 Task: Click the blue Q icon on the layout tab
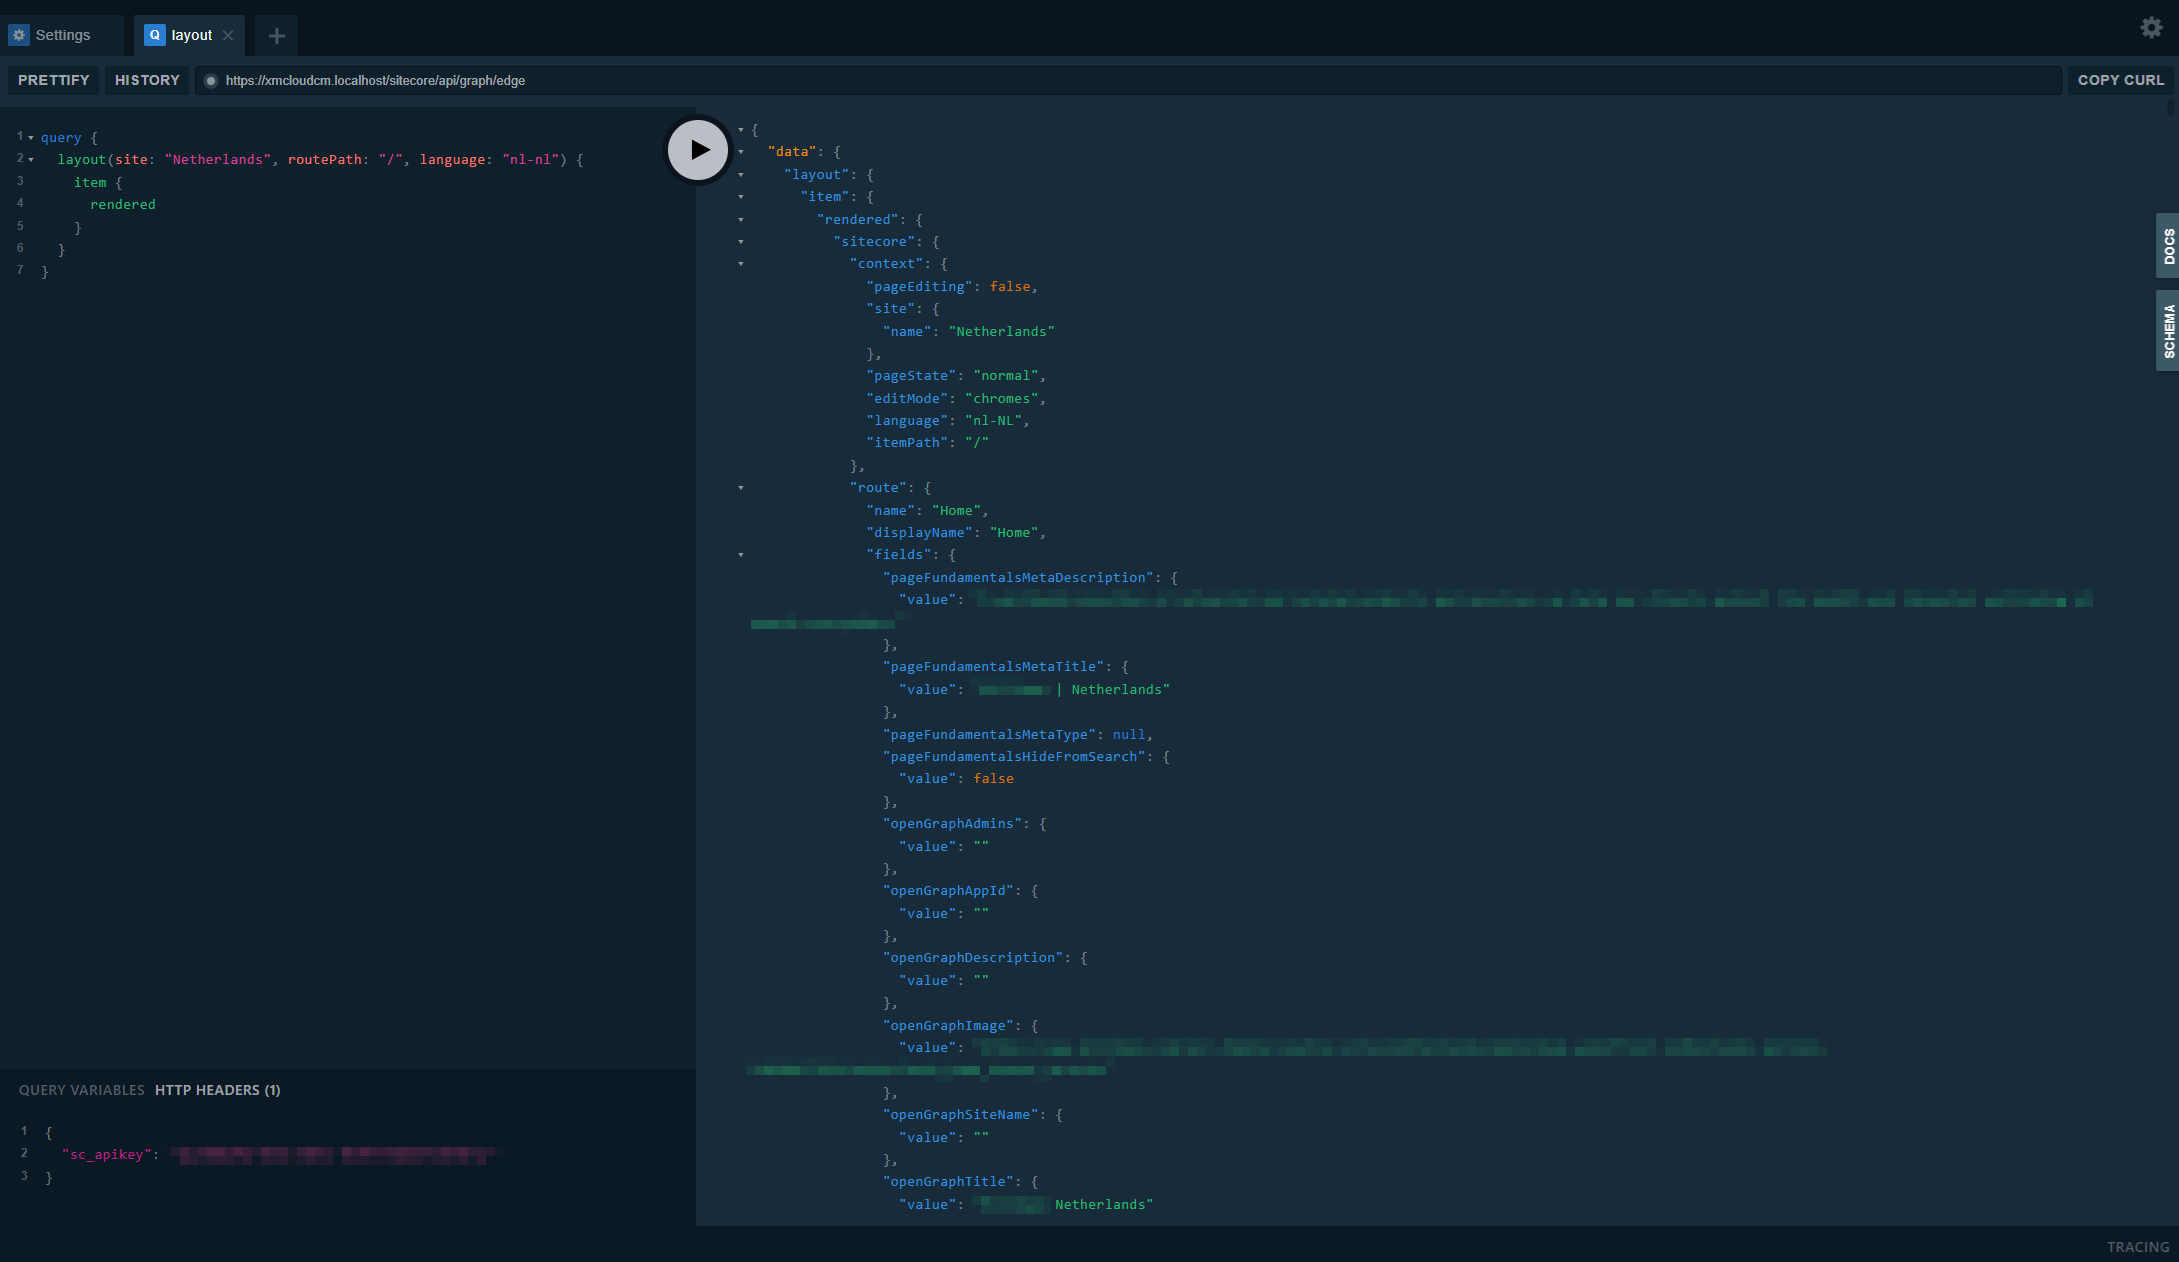(155, 35)
